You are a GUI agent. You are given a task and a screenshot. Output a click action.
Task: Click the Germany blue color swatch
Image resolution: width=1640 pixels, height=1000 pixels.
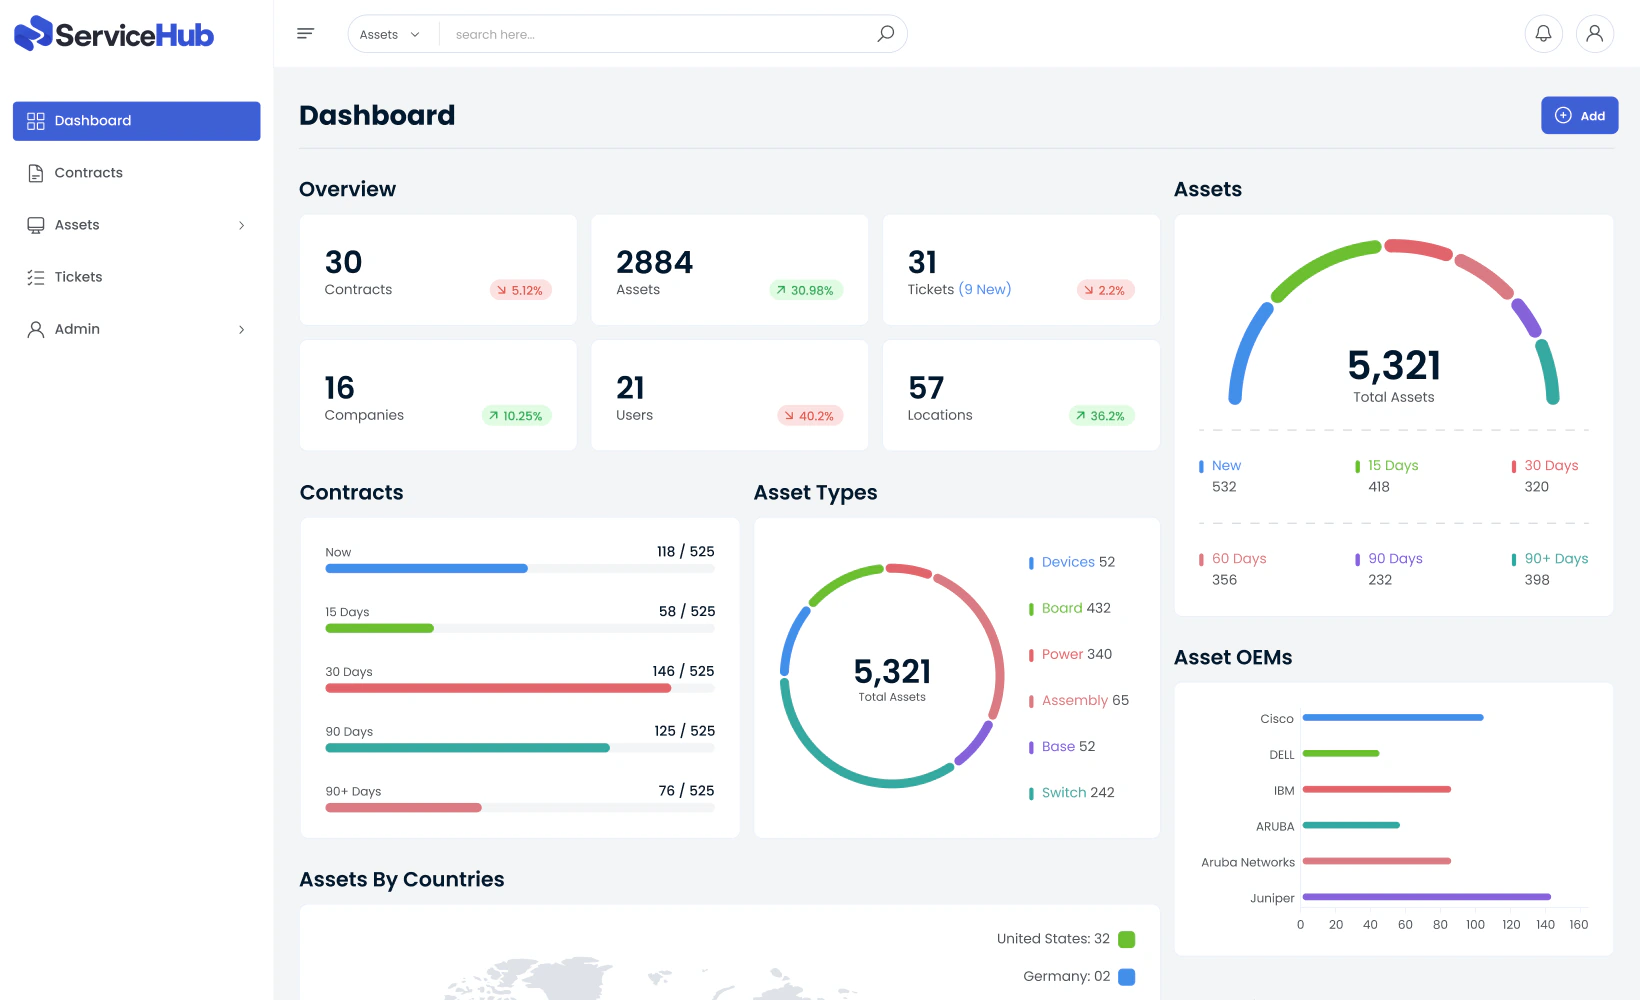click(x=1126, y=977)
